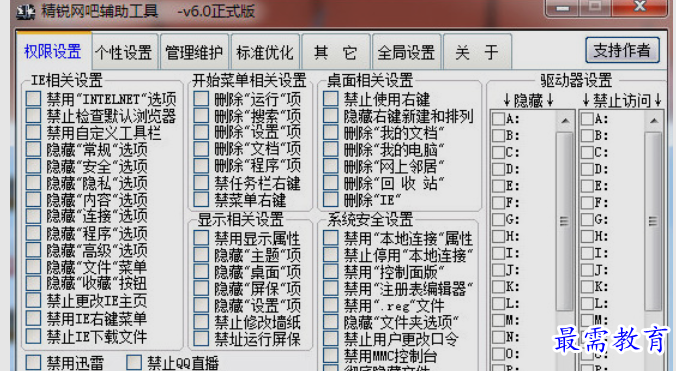Click the app icon in title bar
The width and height of the screenshot is (676, 371).
point(25,11)
